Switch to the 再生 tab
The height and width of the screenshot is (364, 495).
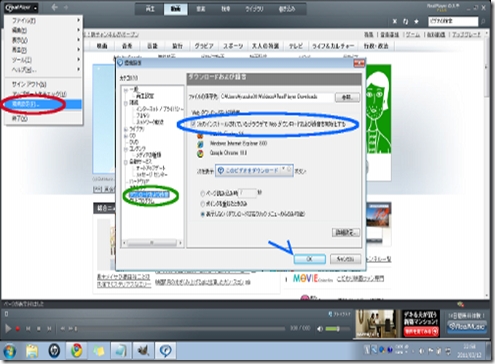pos(150,9)
